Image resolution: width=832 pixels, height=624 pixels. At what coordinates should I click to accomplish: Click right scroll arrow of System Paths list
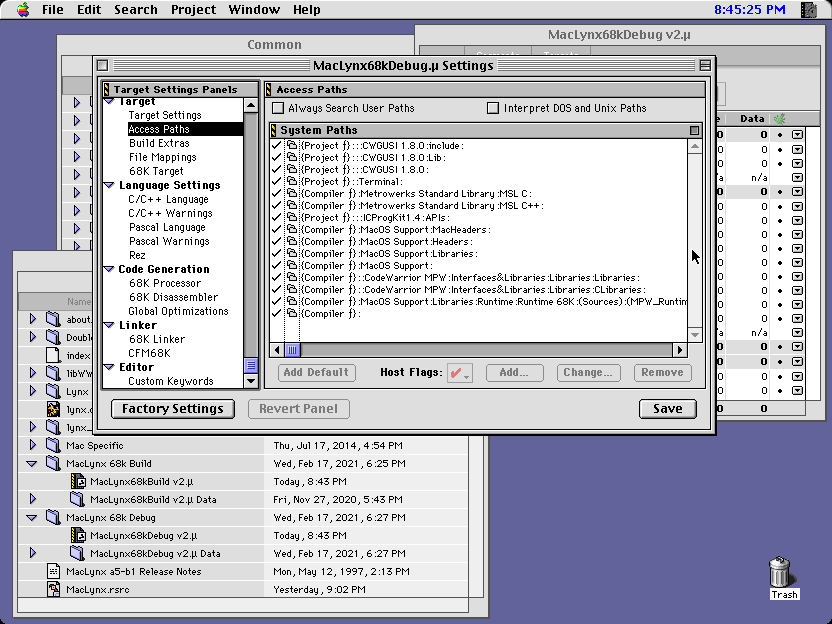click(x=680, y=350)
